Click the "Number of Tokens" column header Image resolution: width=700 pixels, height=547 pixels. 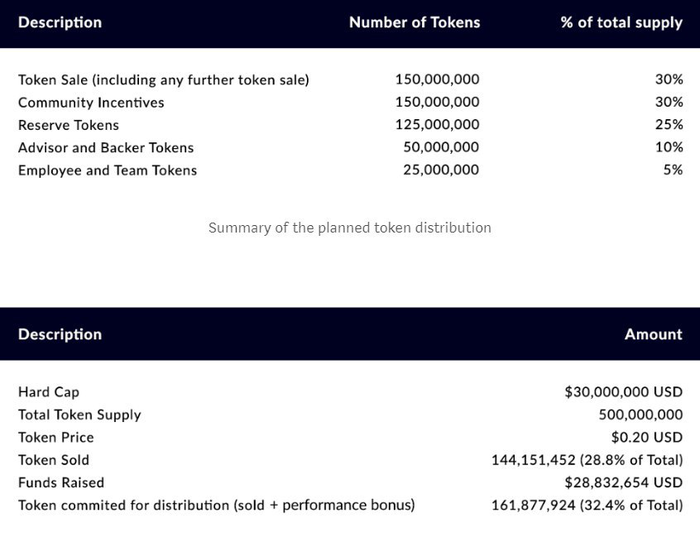[x=414, y=22]
